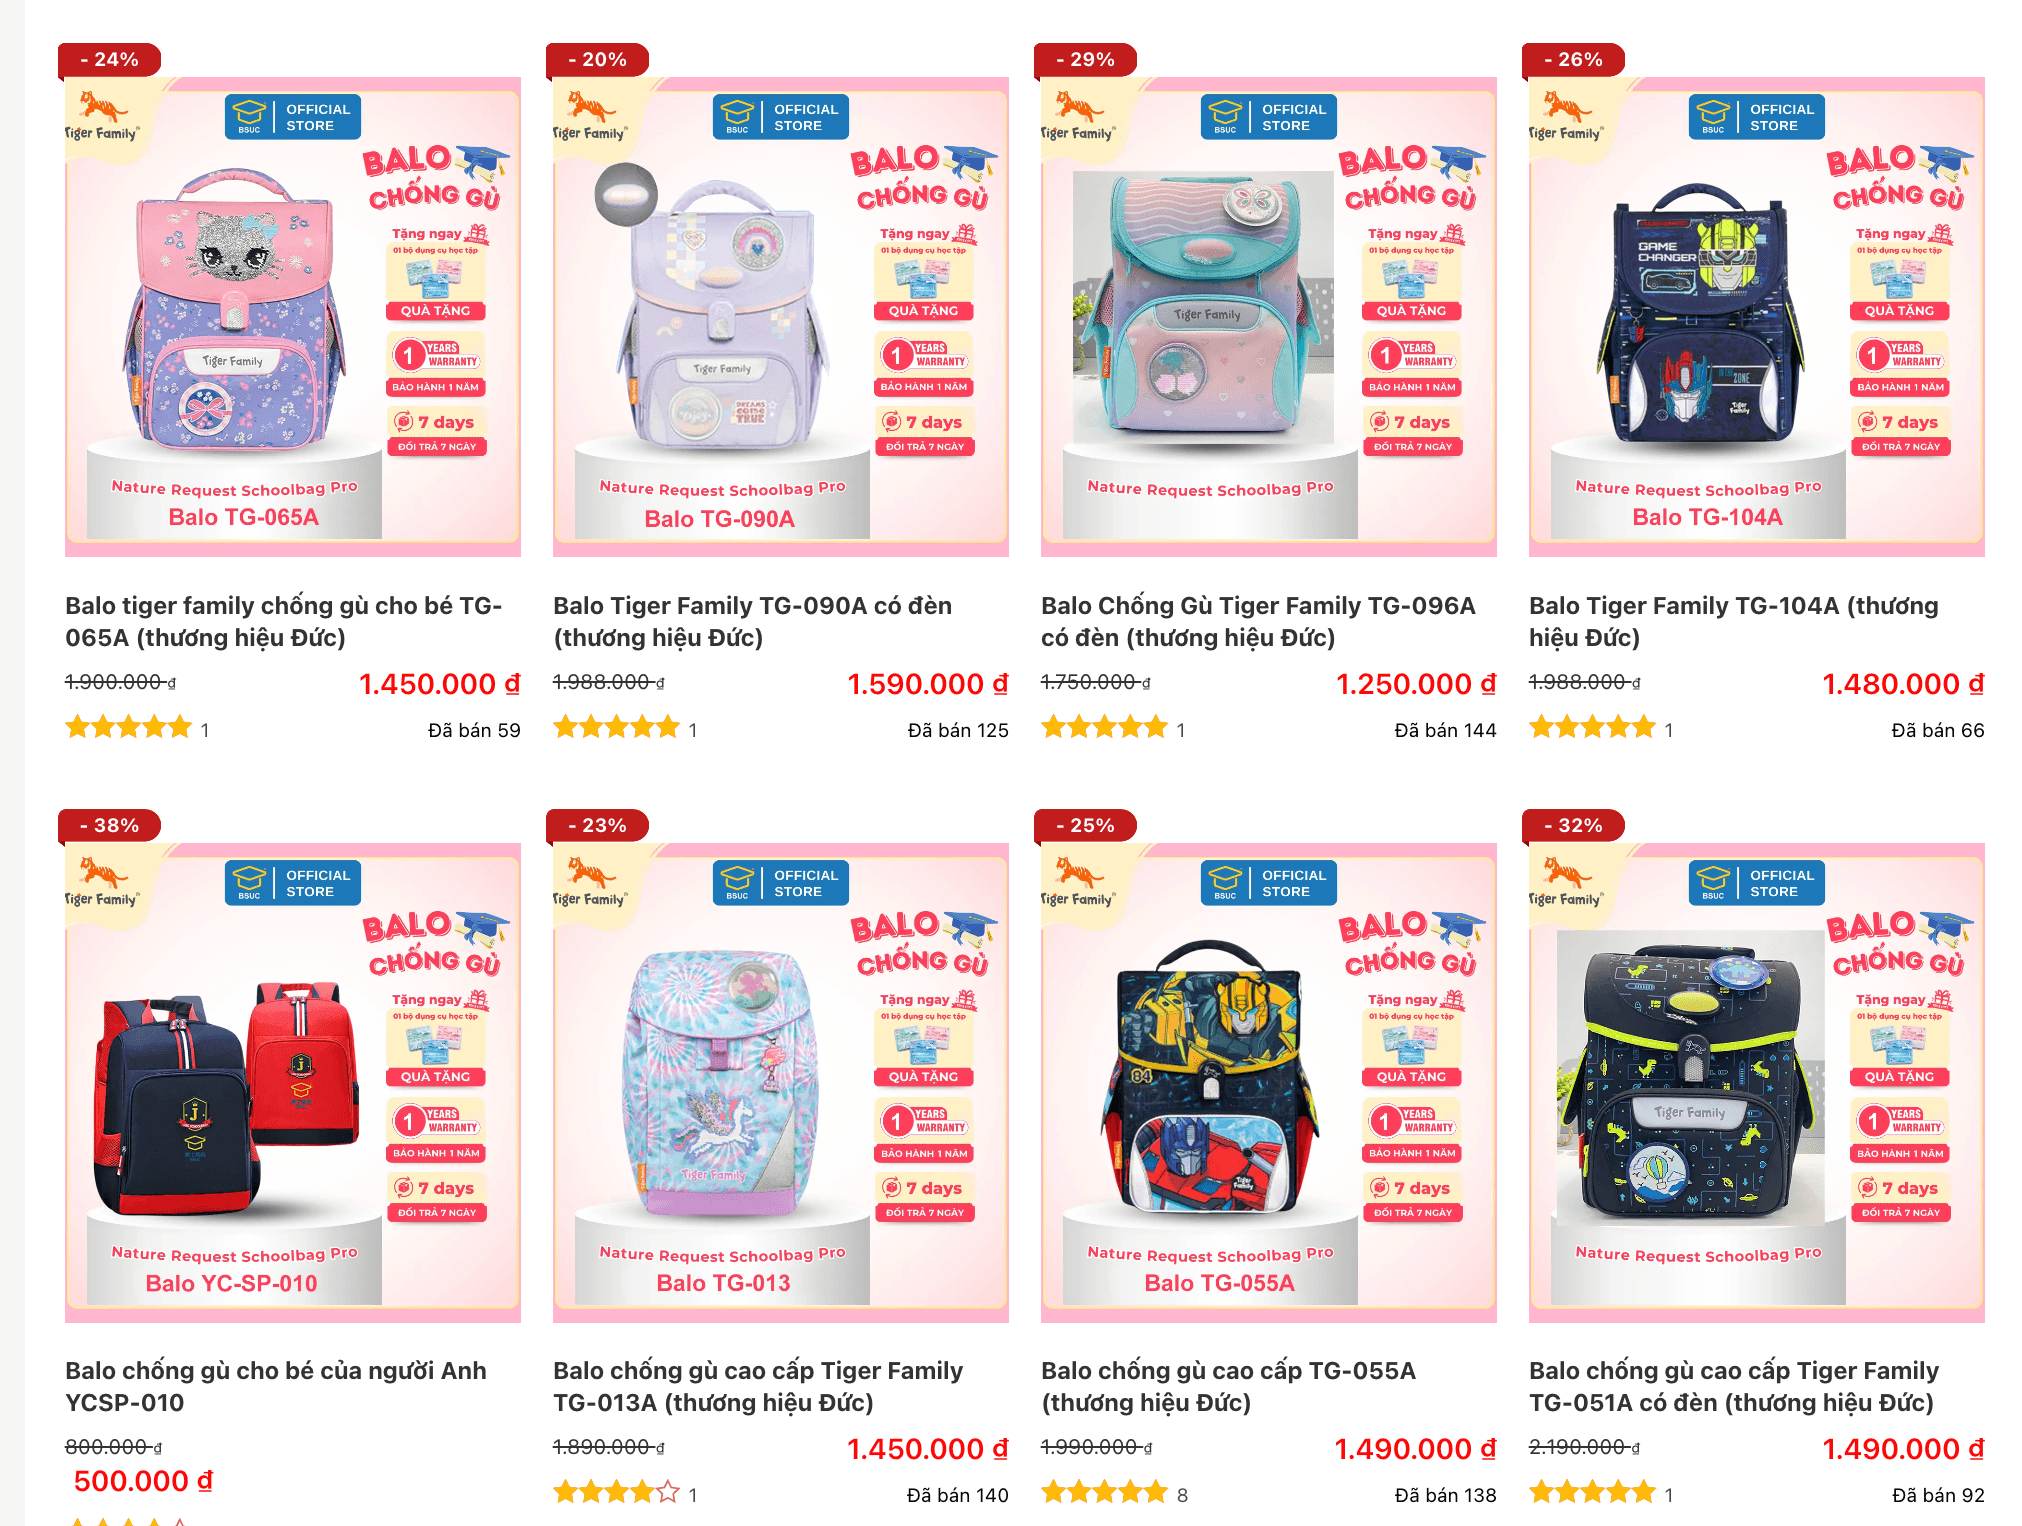Click the -38% discount badge
Image resolution: width=2022 pixels, height=1526 pixels.
(109, 826)
